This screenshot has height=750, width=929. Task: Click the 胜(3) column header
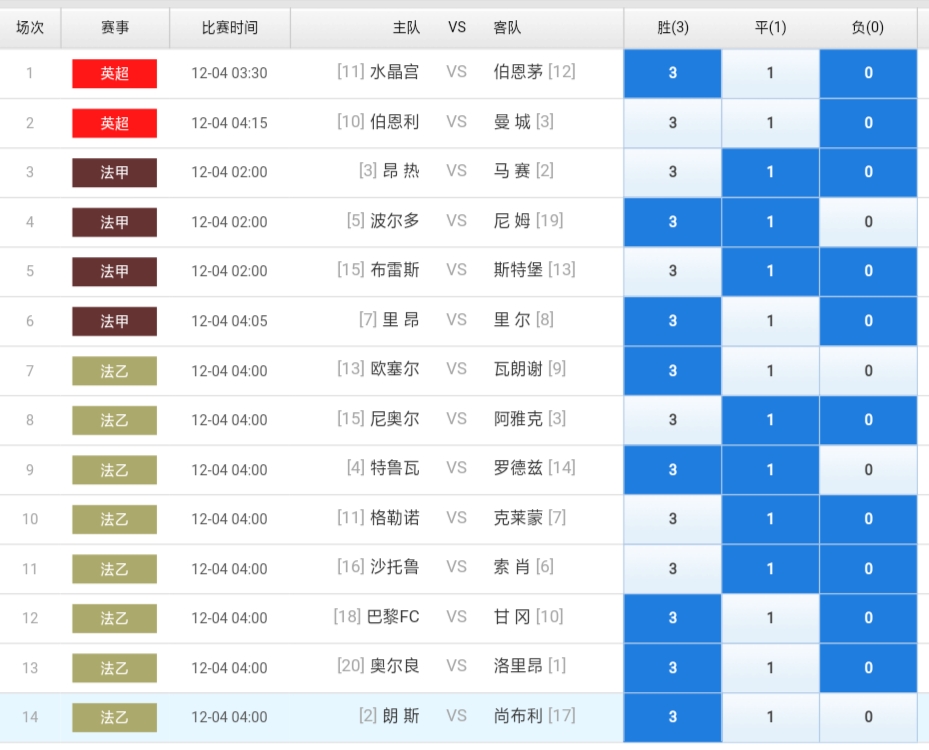(x=672, y=28)
